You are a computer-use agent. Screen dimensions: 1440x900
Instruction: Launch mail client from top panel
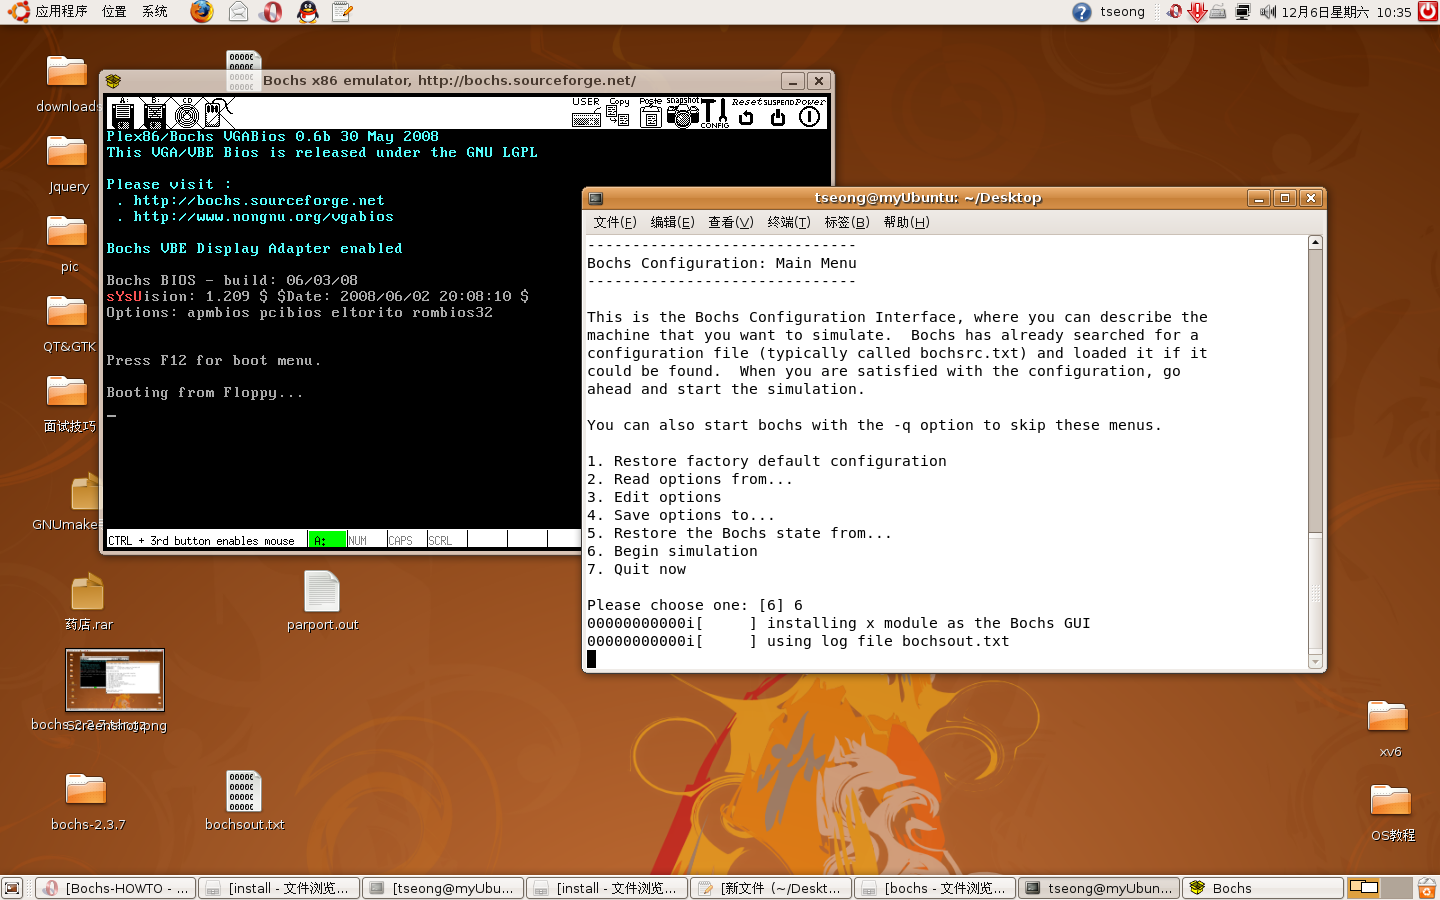pos(238,12)
